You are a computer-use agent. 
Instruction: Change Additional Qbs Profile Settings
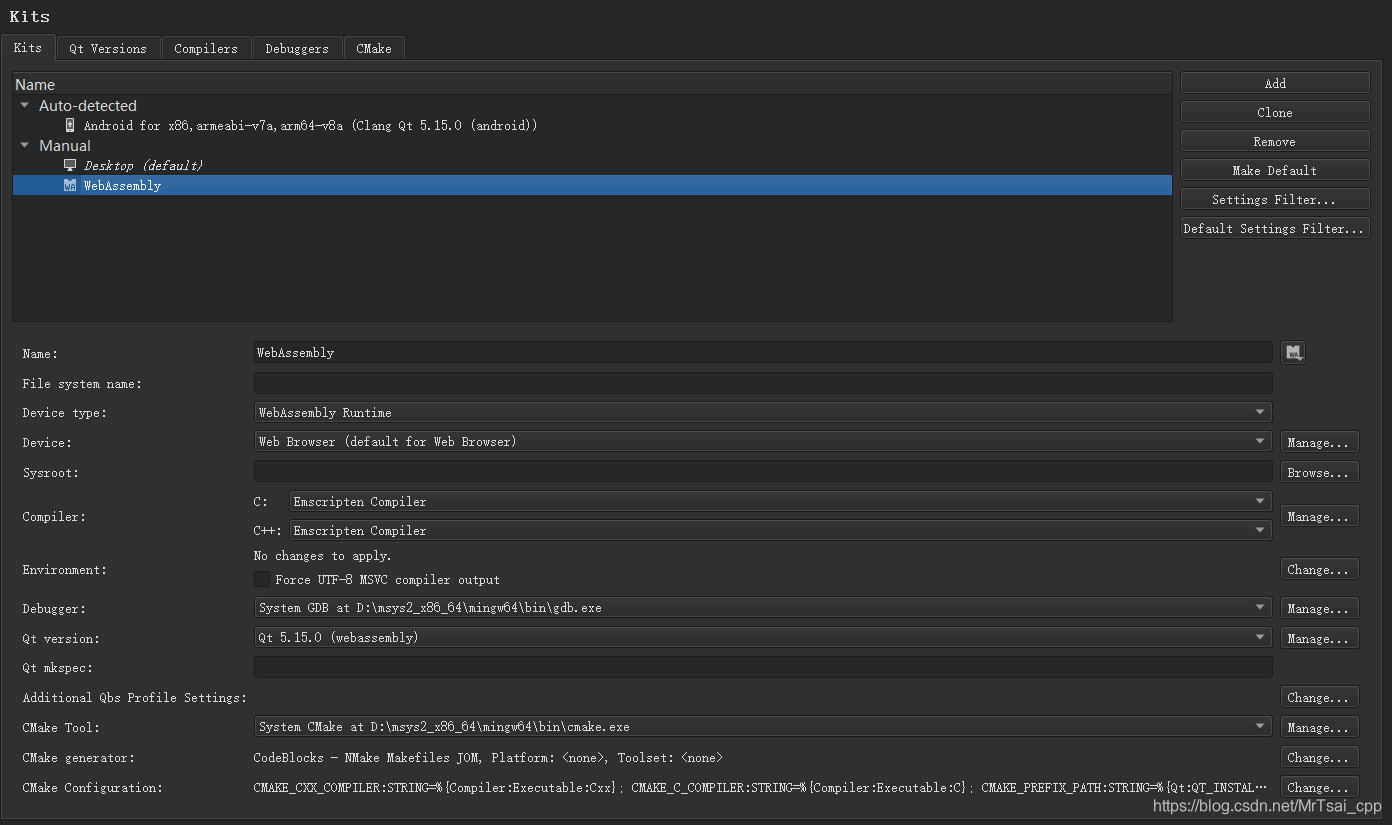pyautogui.click(x=1320, y=697)
